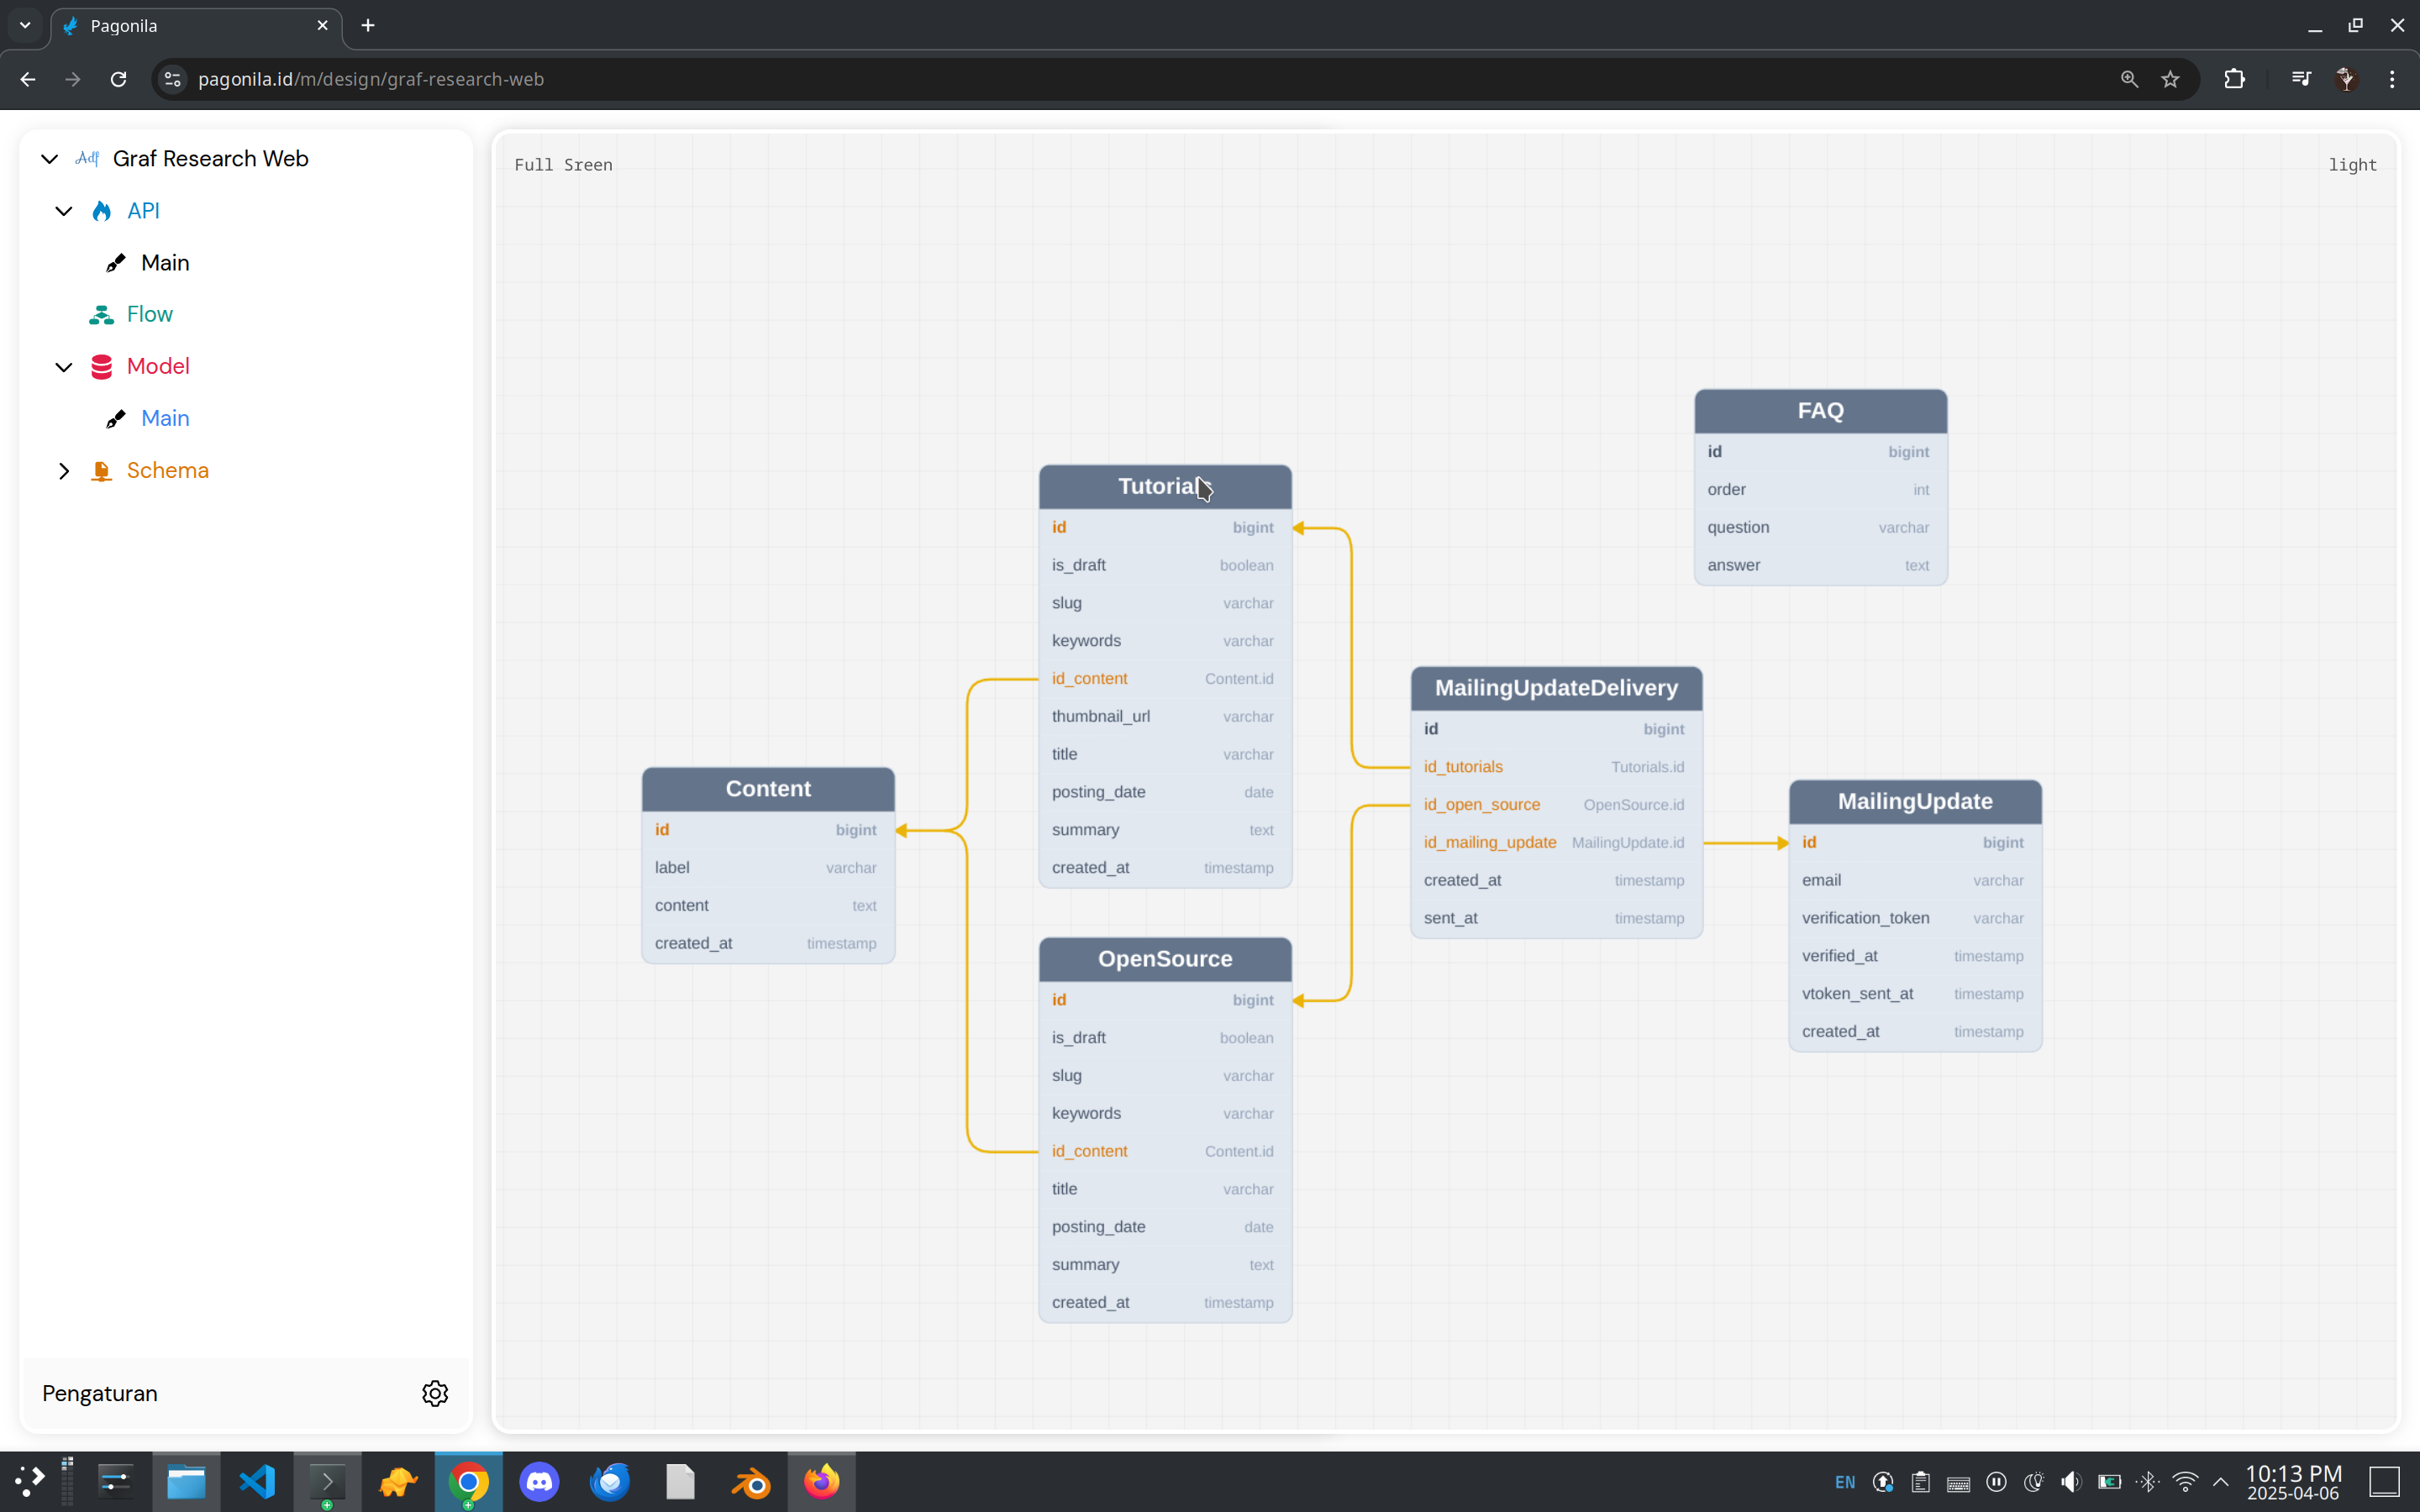Toggle the light theme switch
Image resolution: width=2420 pixels, height=1512 pixels.
click(x=2352, y=165)
